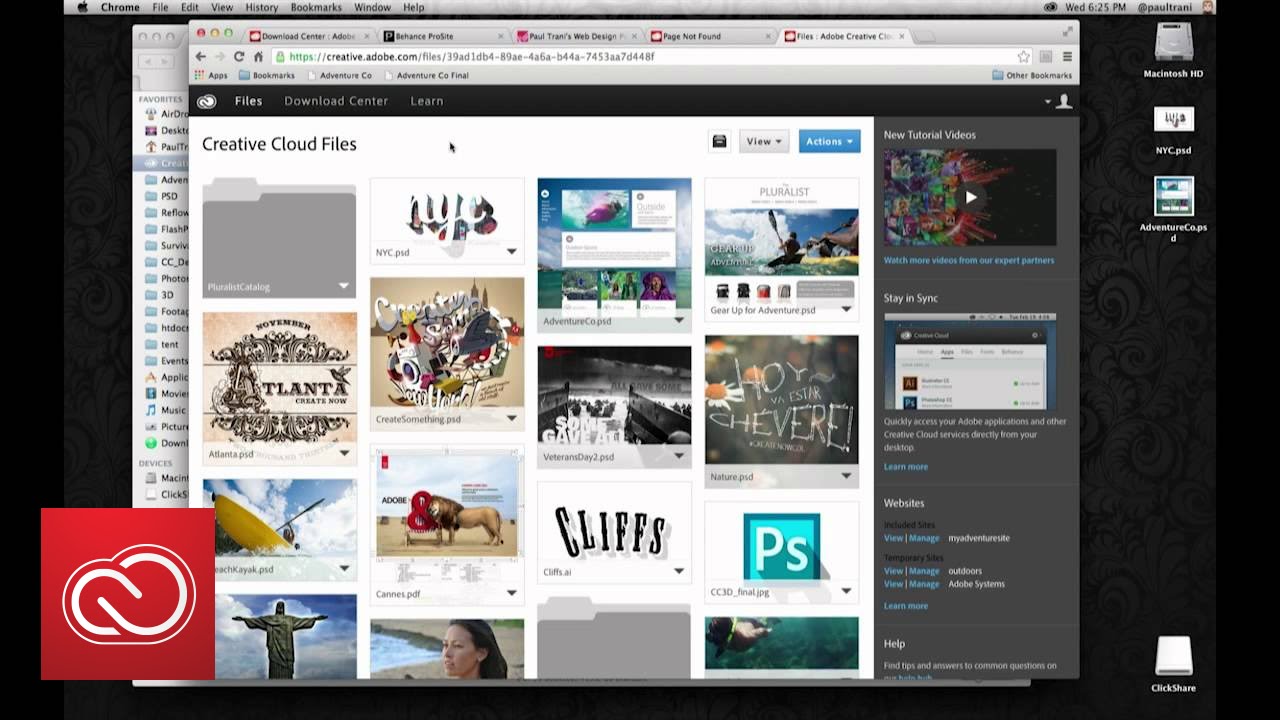Click Watch more videos from expert partners

(x=969, y=260)
